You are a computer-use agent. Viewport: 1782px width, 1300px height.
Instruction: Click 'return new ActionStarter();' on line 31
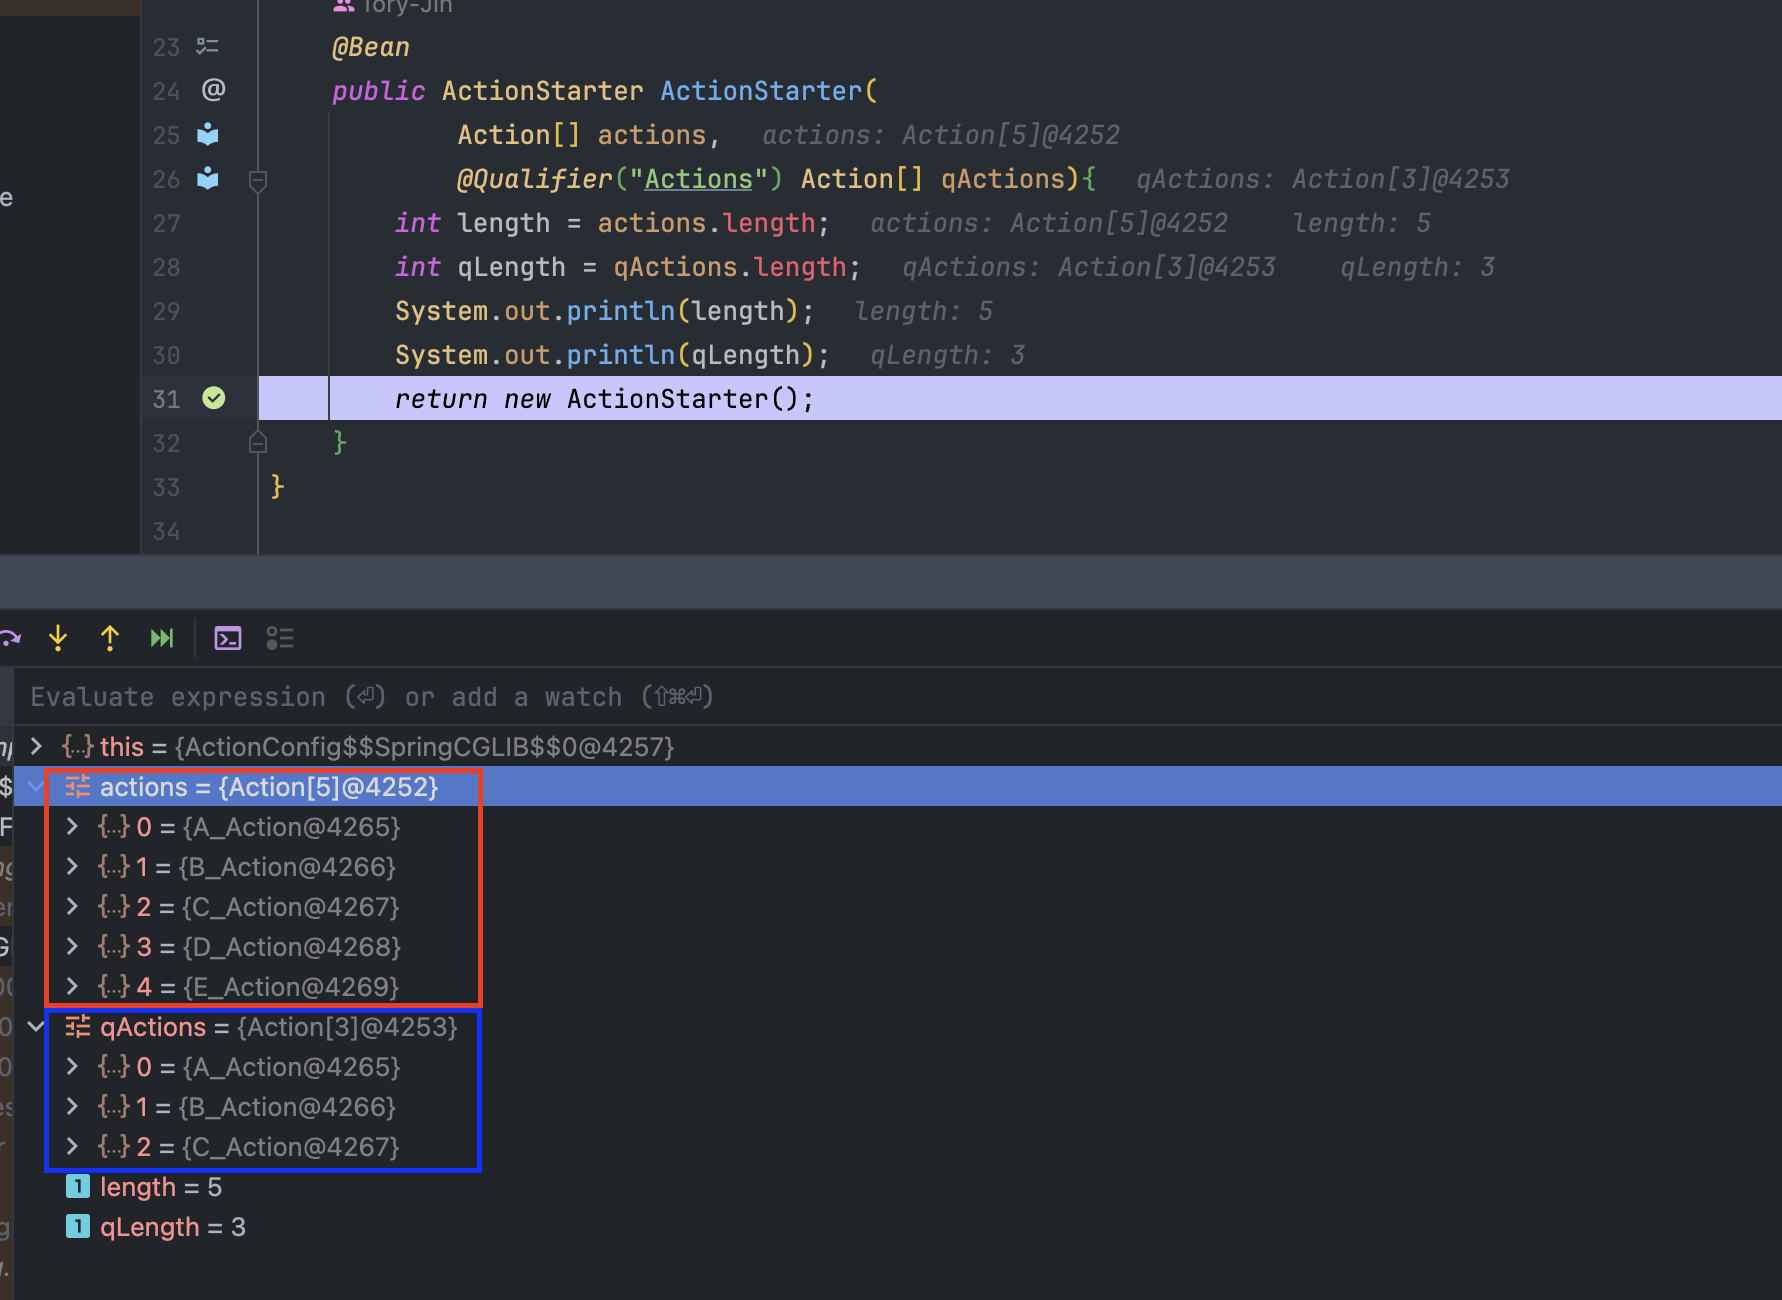pos(604,399)
